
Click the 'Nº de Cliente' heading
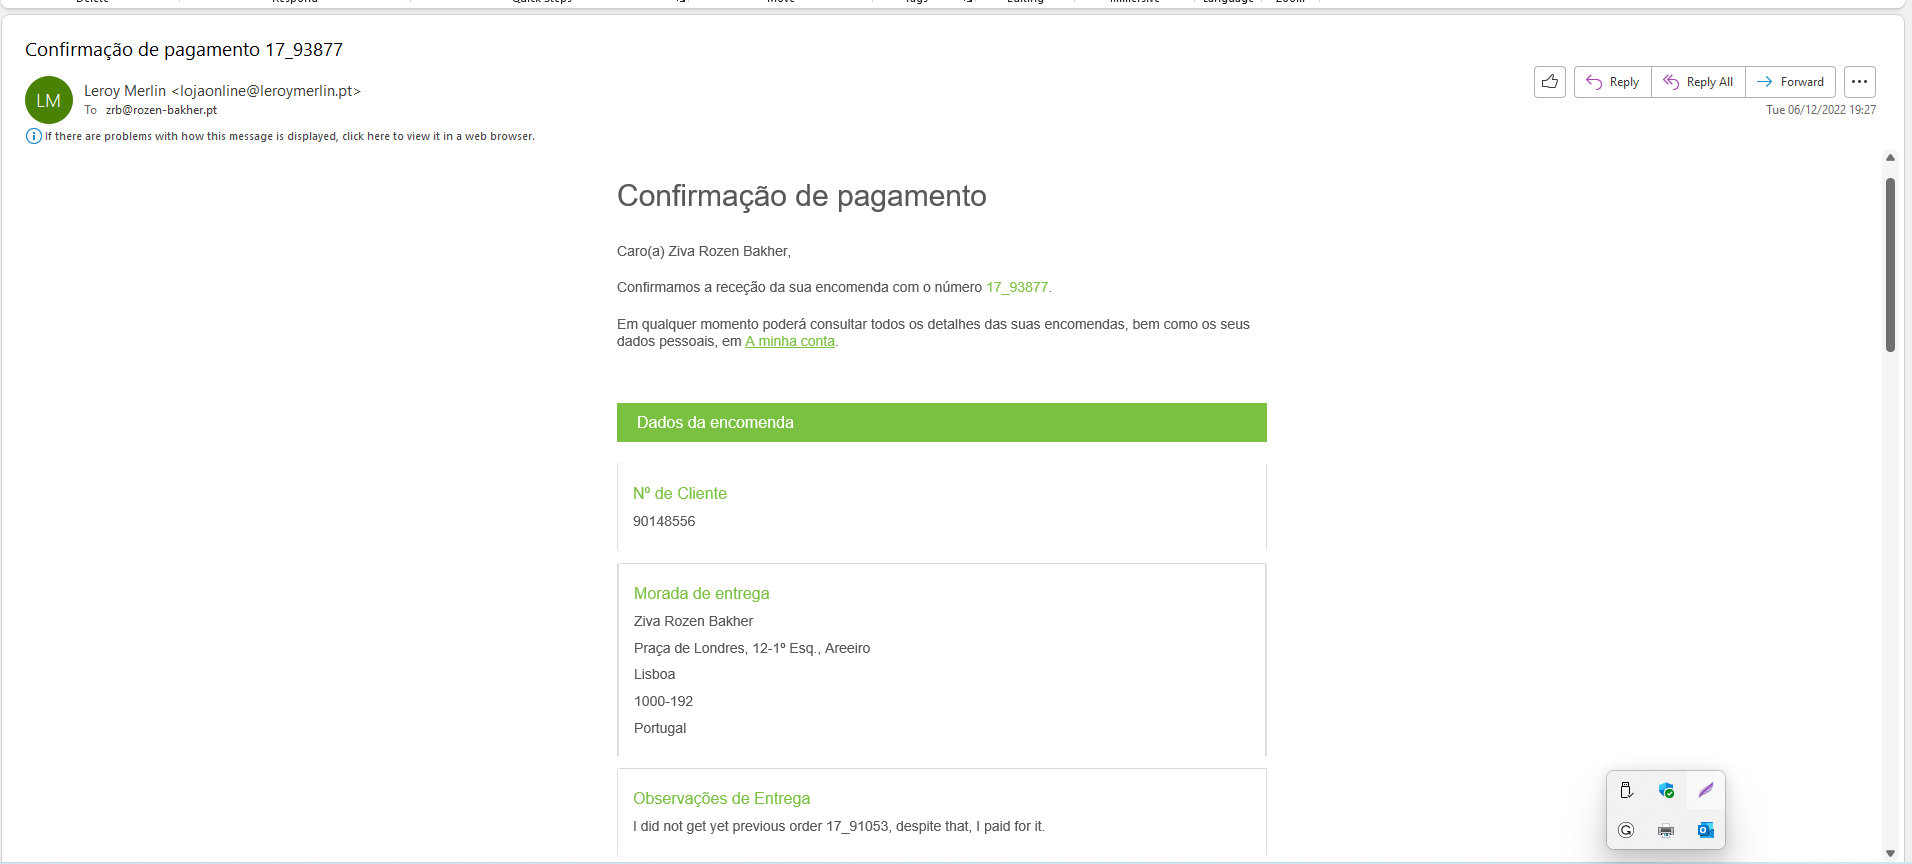pos(680,493)
